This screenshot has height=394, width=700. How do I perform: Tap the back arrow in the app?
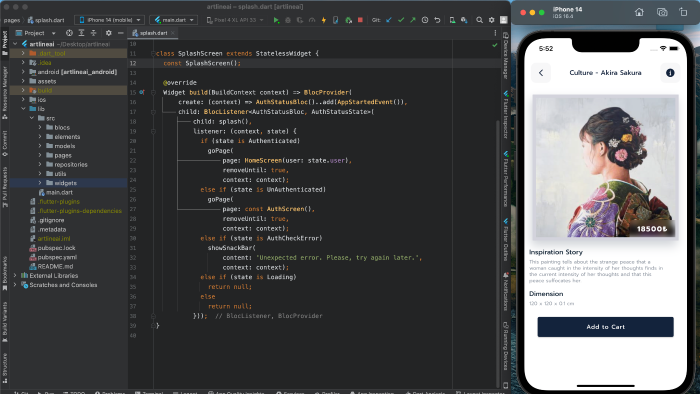(541, 73)
